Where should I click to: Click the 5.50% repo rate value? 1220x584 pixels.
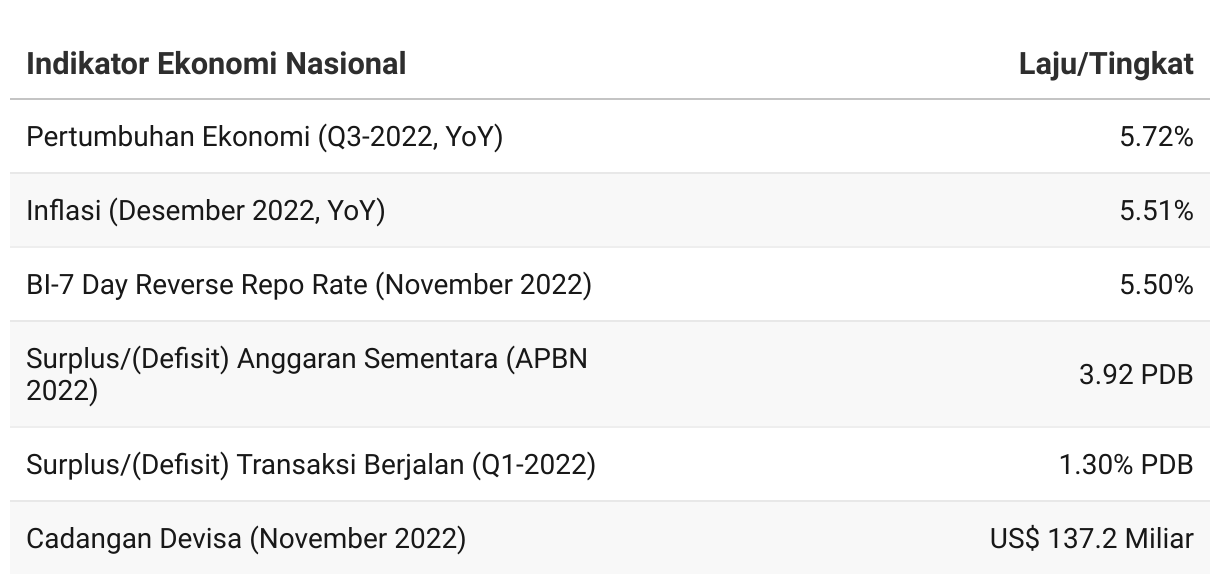click(x=1157, y=285)
